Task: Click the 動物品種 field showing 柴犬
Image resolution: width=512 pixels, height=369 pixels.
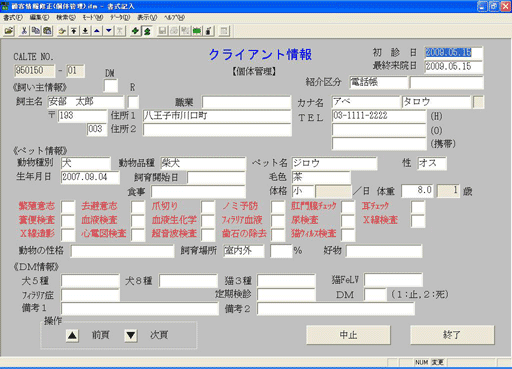Action: pos(203,163)
